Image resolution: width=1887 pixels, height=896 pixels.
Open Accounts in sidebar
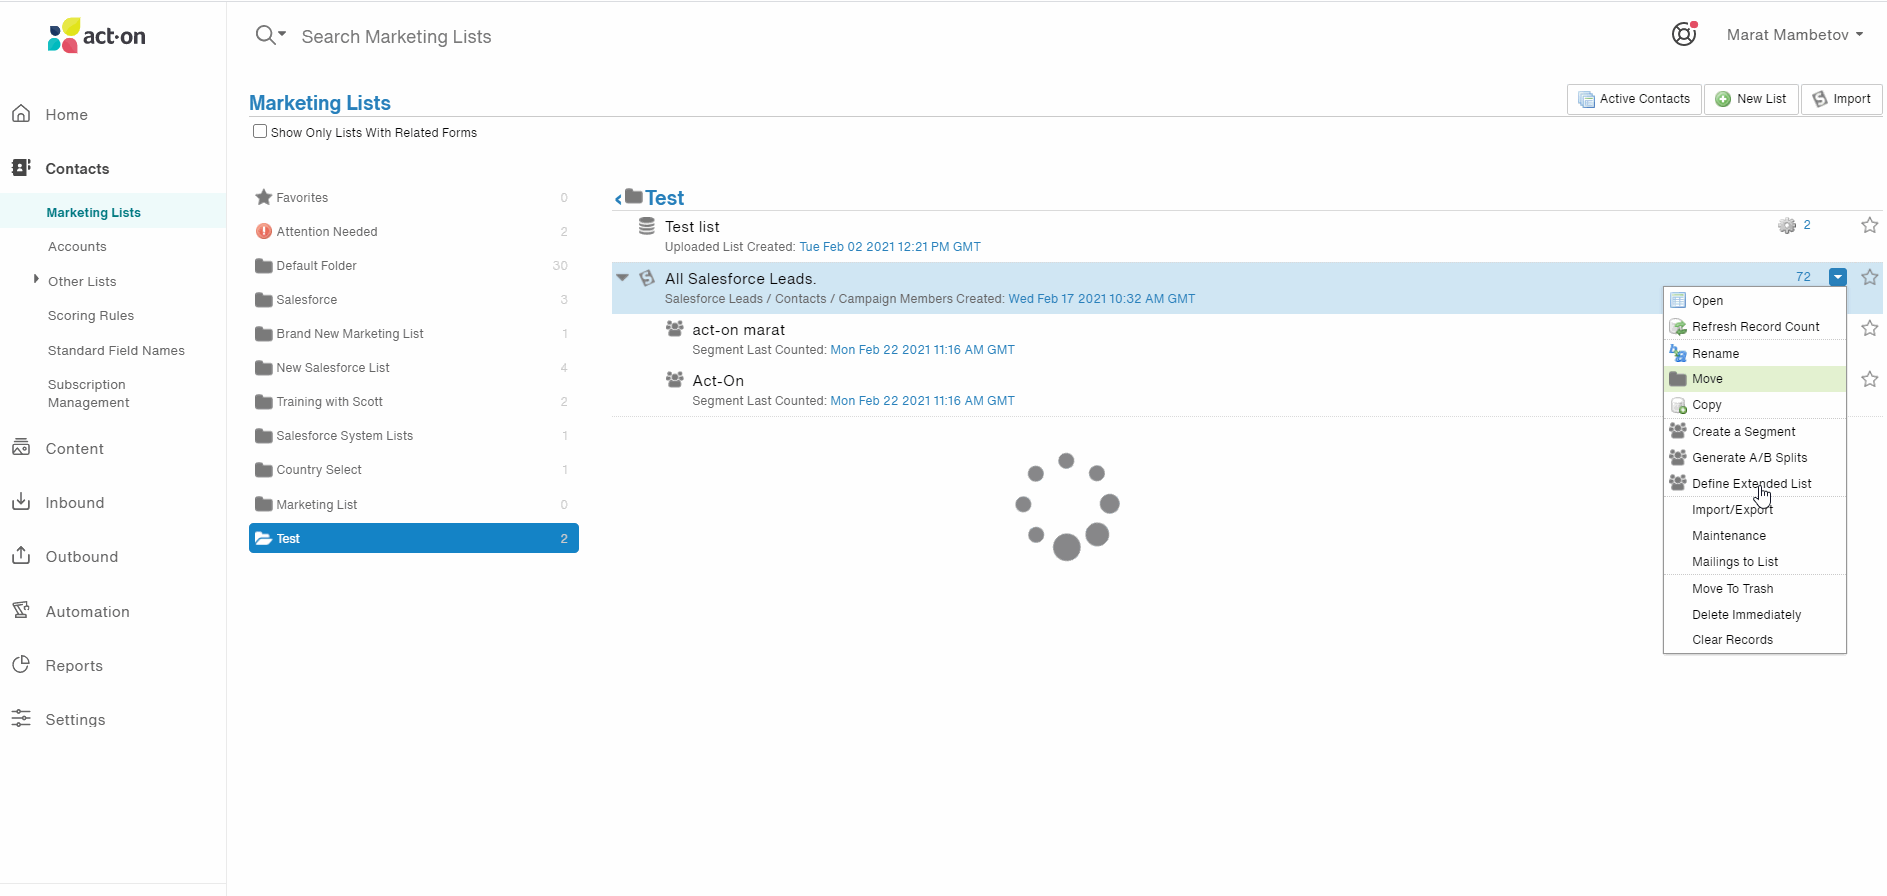tap(77, 247)
